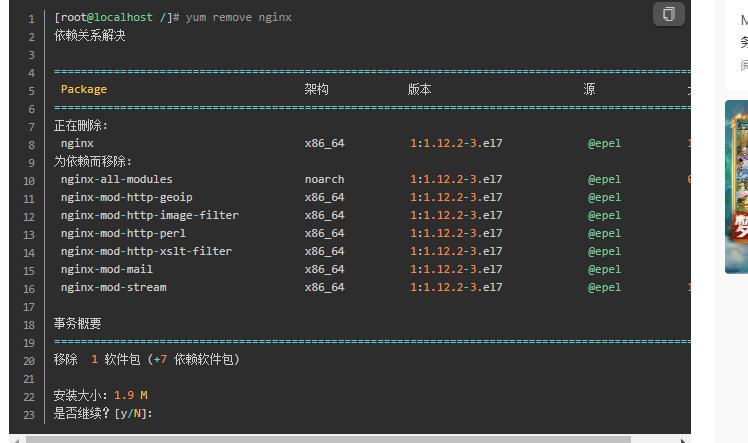Click the x86_64 value in the nginx row
This screenshot has height=443, width=748.
[324, 144]
